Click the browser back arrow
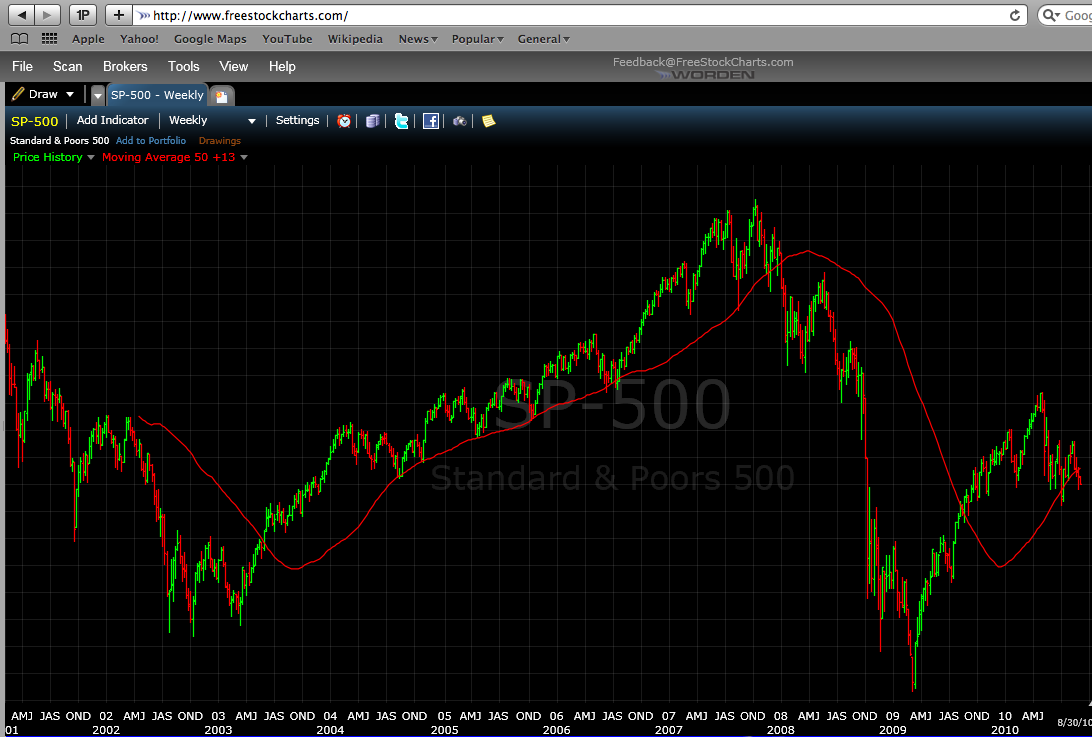The height and width of the screenshot is (737, 1092). pyautogui.click(x=22, y=15)
